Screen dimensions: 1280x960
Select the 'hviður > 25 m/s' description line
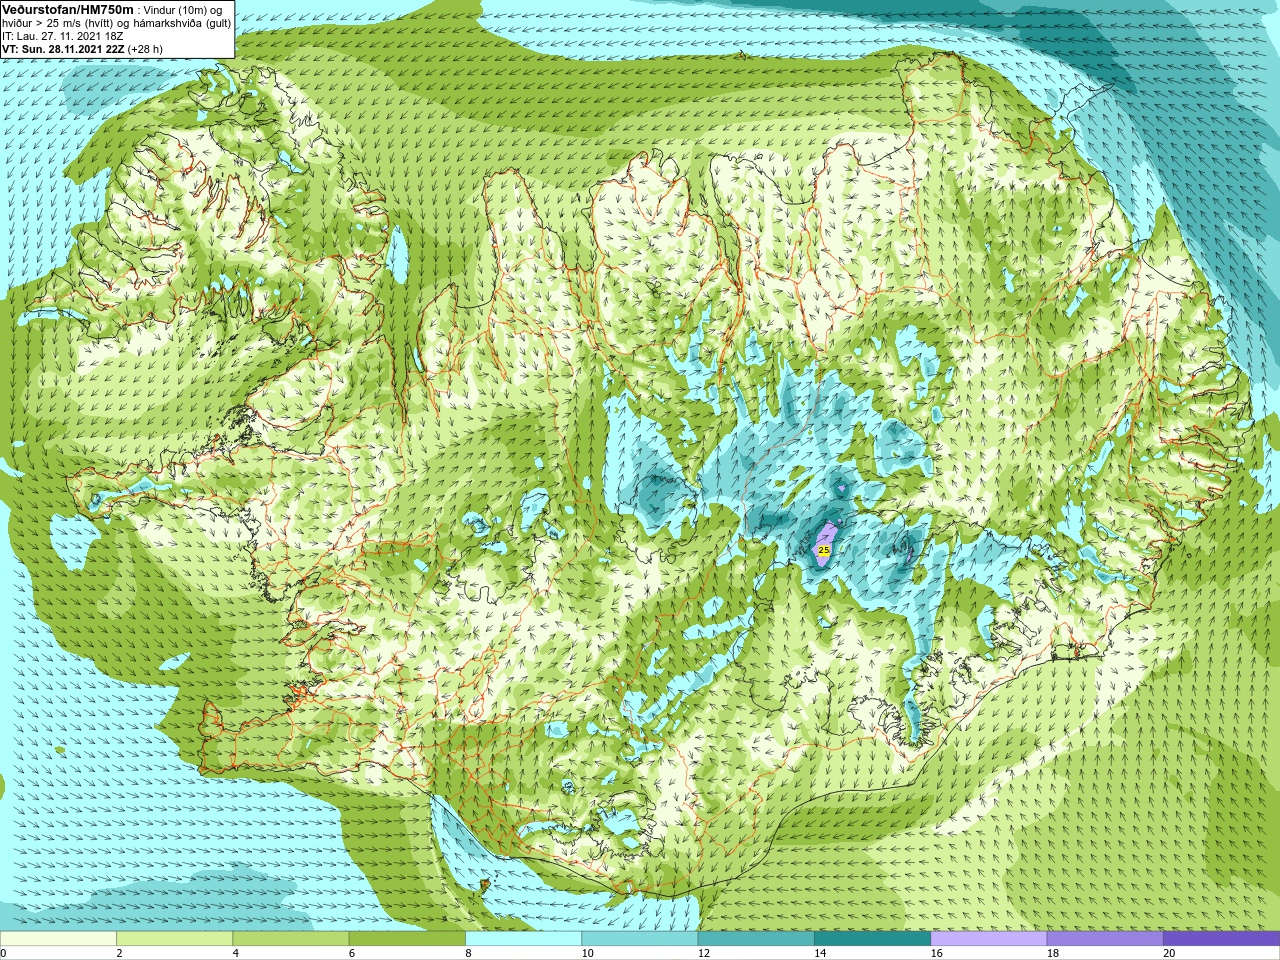pos(116,22)
